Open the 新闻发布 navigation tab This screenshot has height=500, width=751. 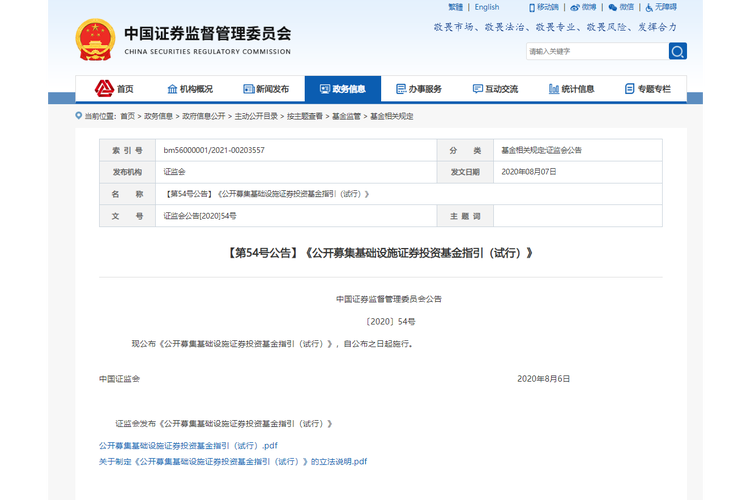266,89
